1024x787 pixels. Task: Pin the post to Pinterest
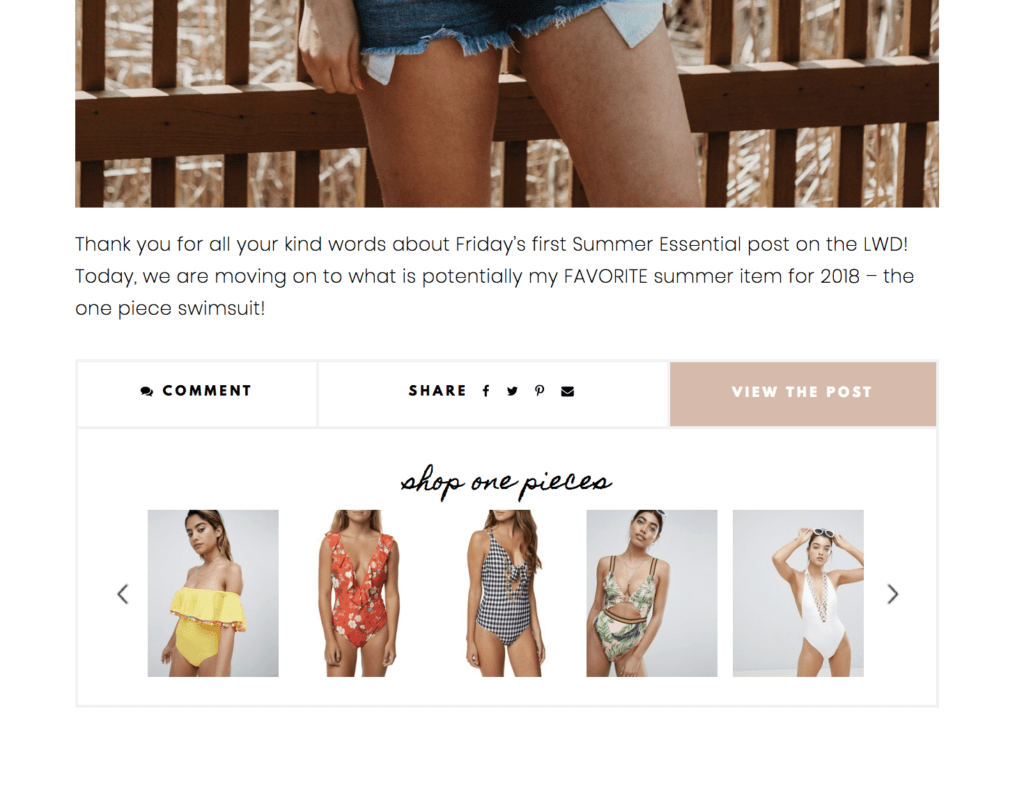coord(539,391)
